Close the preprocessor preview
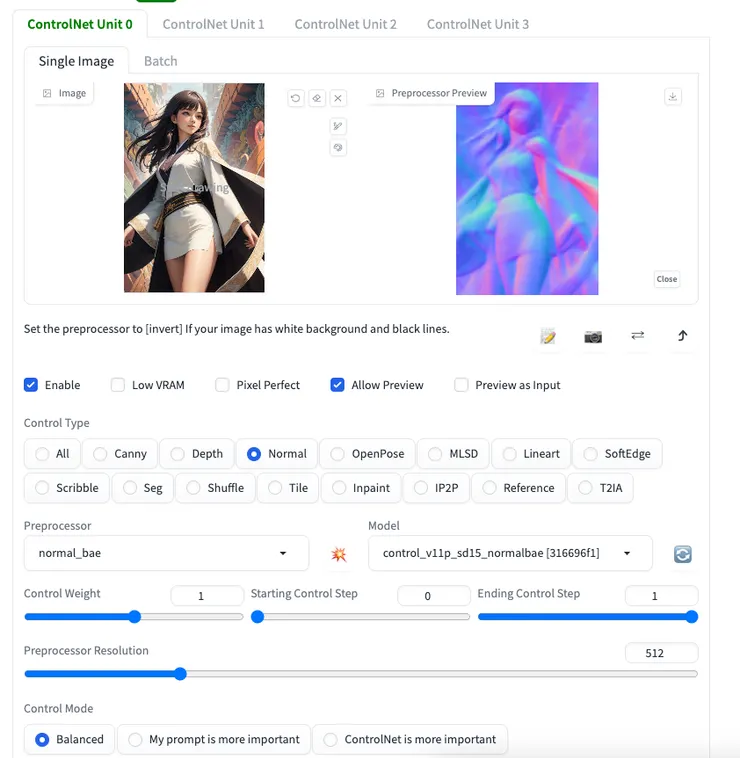Viewport: 740px width, 758px height. (x=667, y=279)
